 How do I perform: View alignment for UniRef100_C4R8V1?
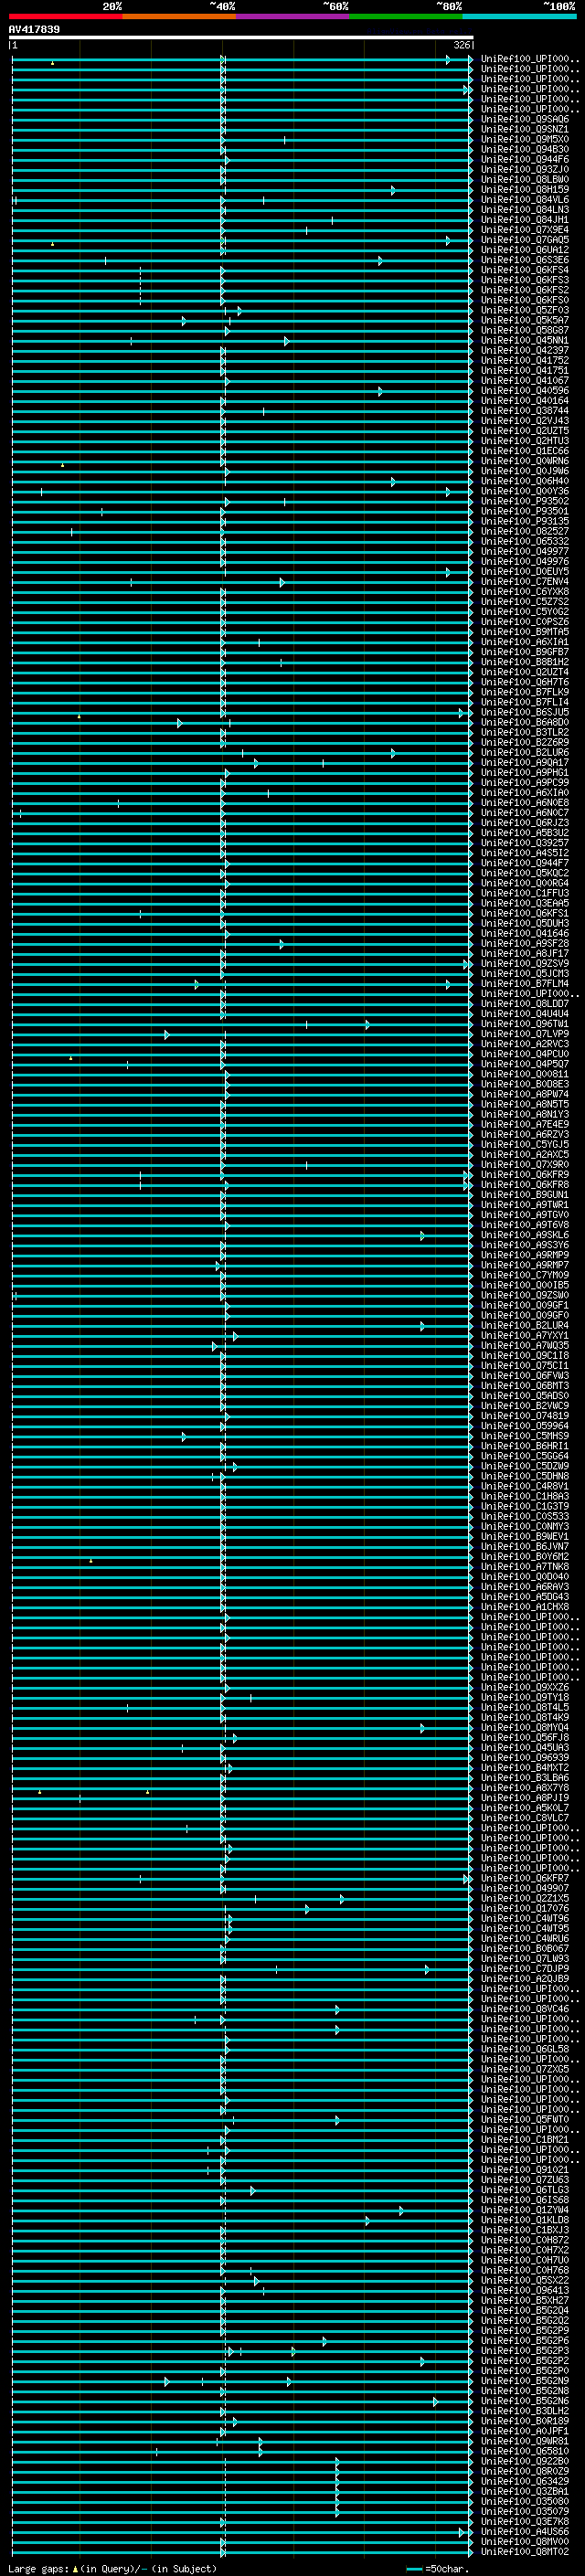(524, 1487)
